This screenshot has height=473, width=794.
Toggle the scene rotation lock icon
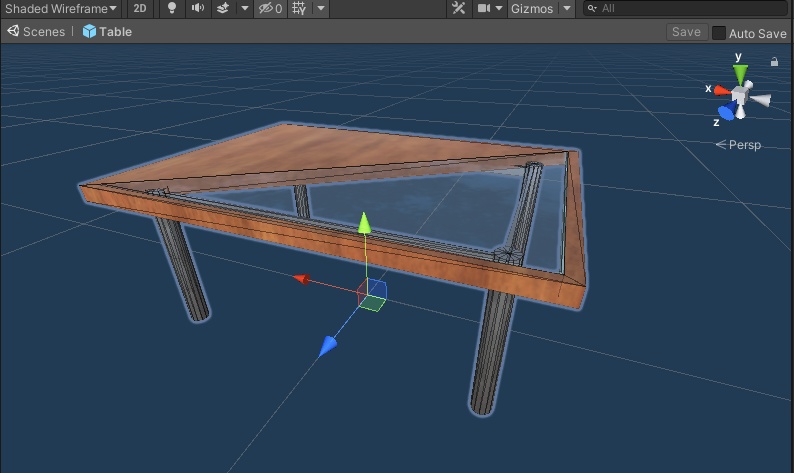pos(774,62)
